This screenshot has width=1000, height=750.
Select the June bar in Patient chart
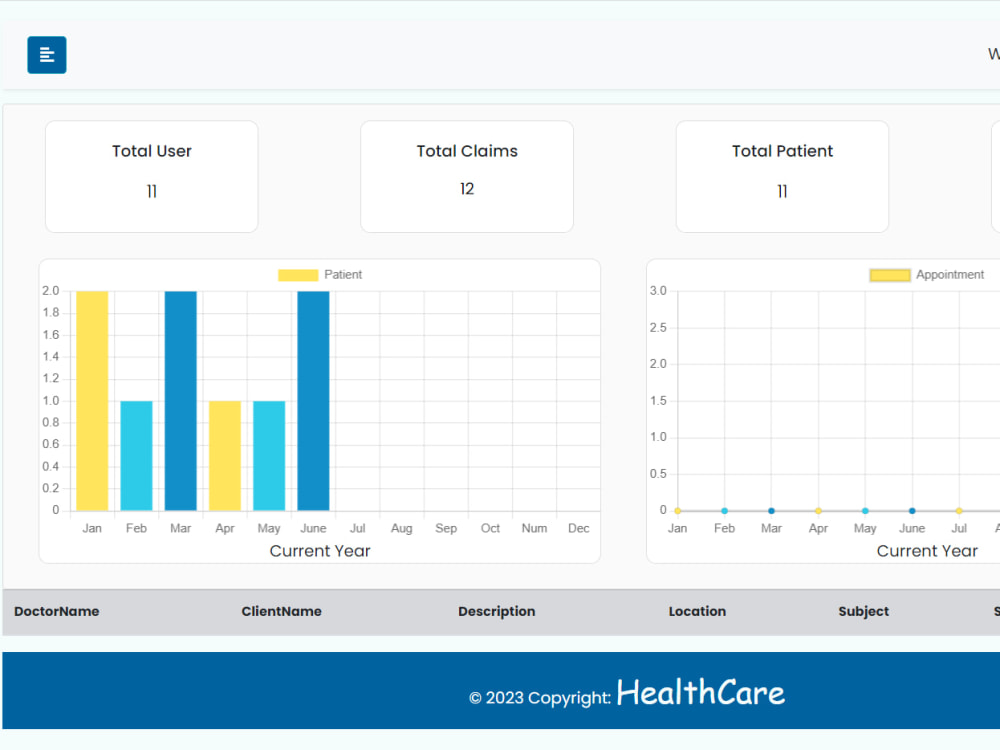313,401
